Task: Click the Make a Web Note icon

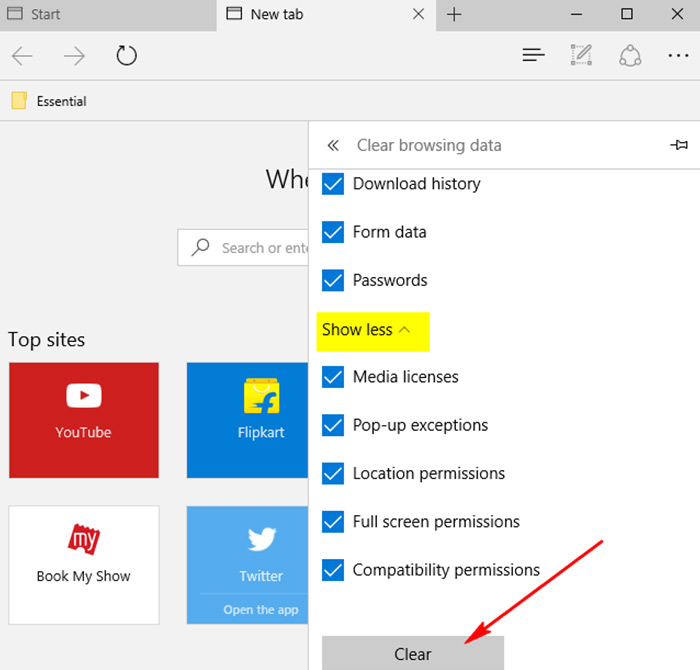Action: 581,56
